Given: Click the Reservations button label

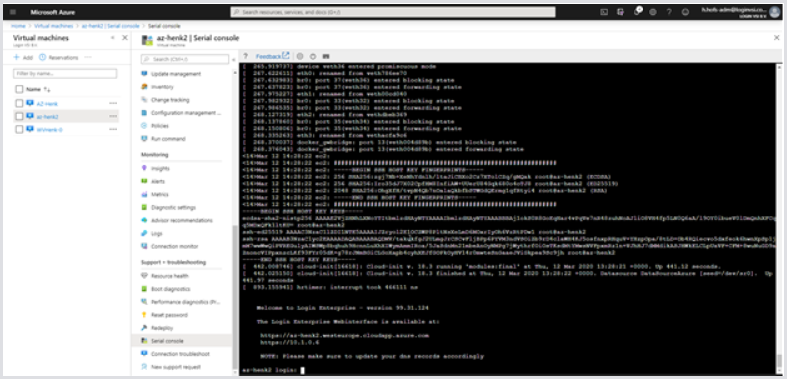Looking at the screenshot, I should (x=63, y=57).
